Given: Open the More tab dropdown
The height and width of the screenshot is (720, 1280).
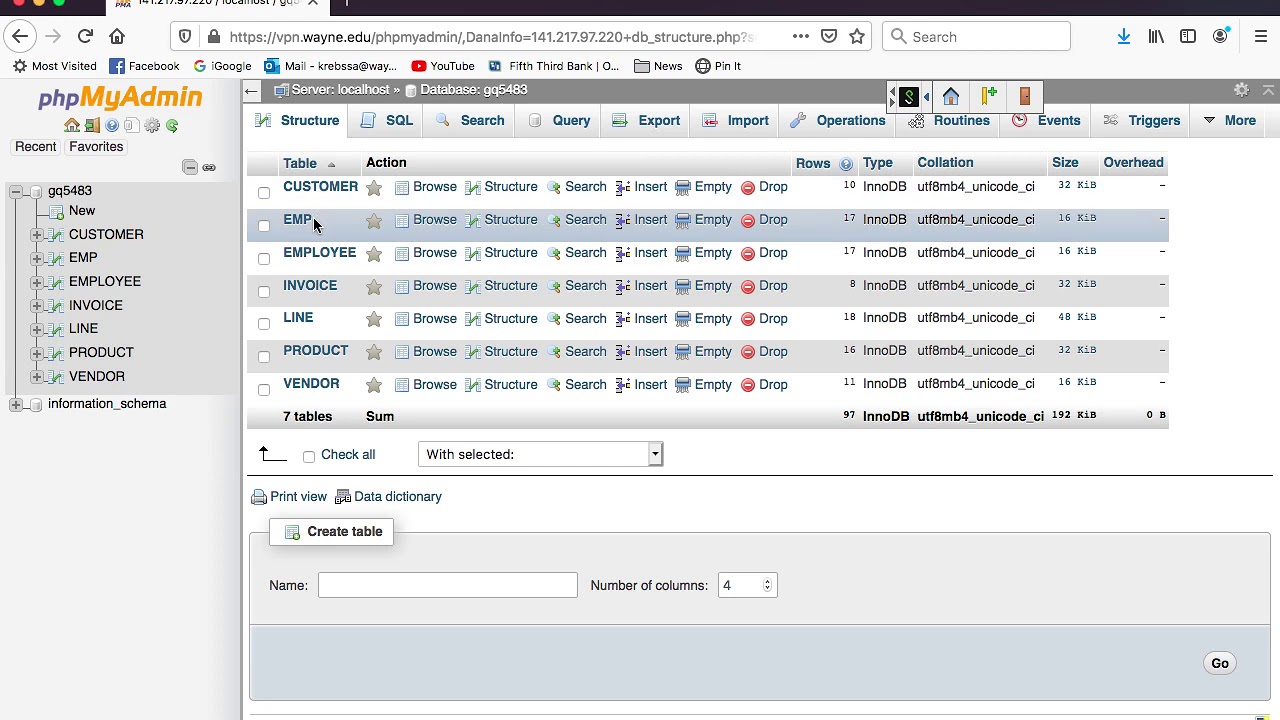Looking at the screenshot, I should 1229,120.
